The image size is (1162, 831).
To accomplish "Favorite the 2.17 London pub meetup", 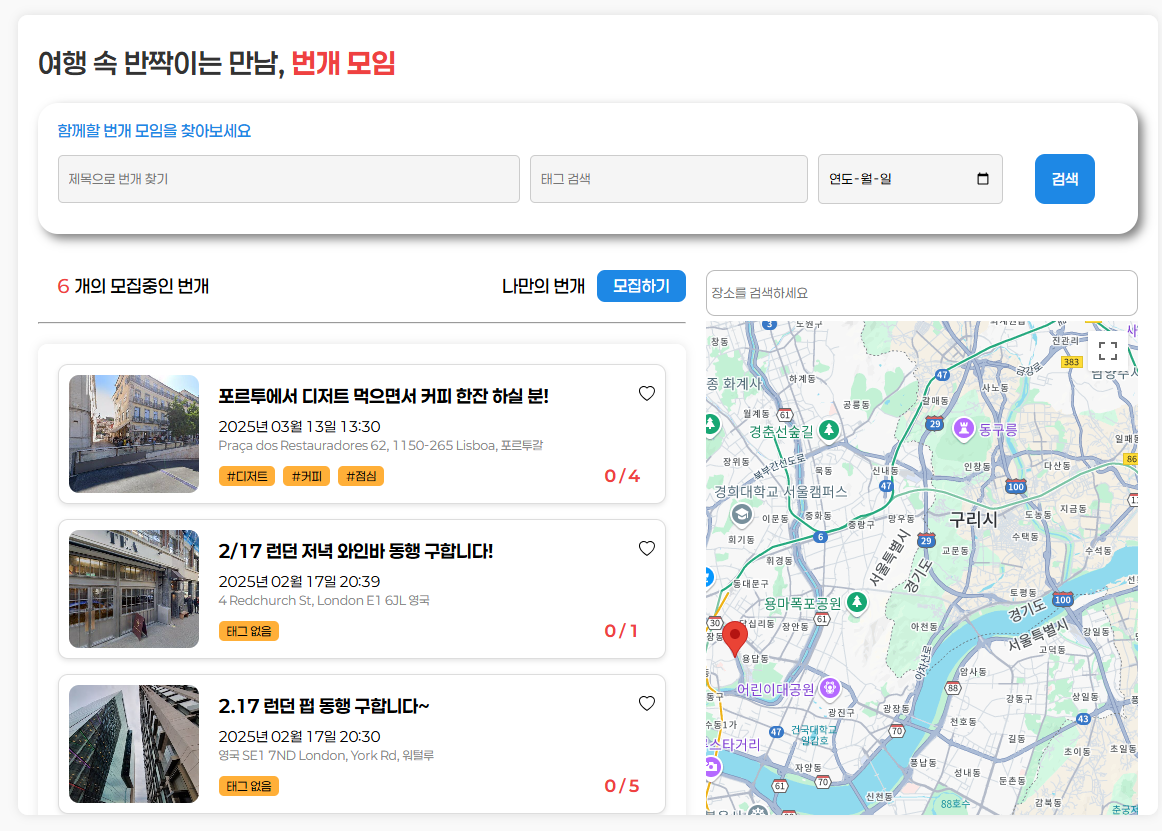I will (646, 703).
